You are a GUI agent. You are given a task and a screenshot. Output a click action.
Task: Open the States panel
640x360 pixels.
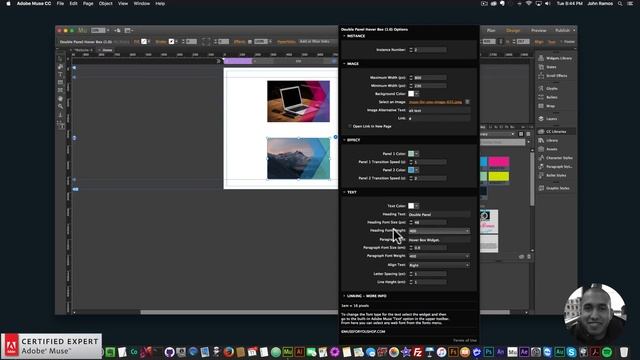click(x=548, y=67)
